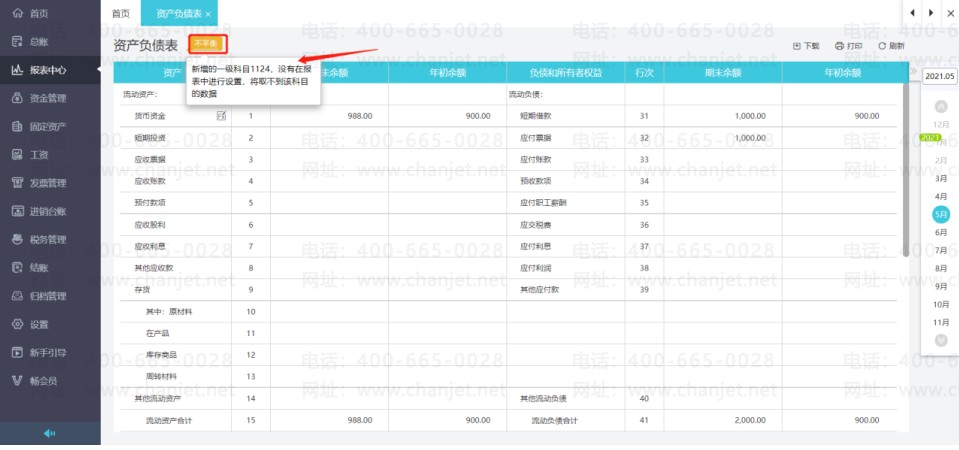959x450 pixels.
Task: Click 2,000.00 in 流动负债合计 row
Action: tap(751, 421)
